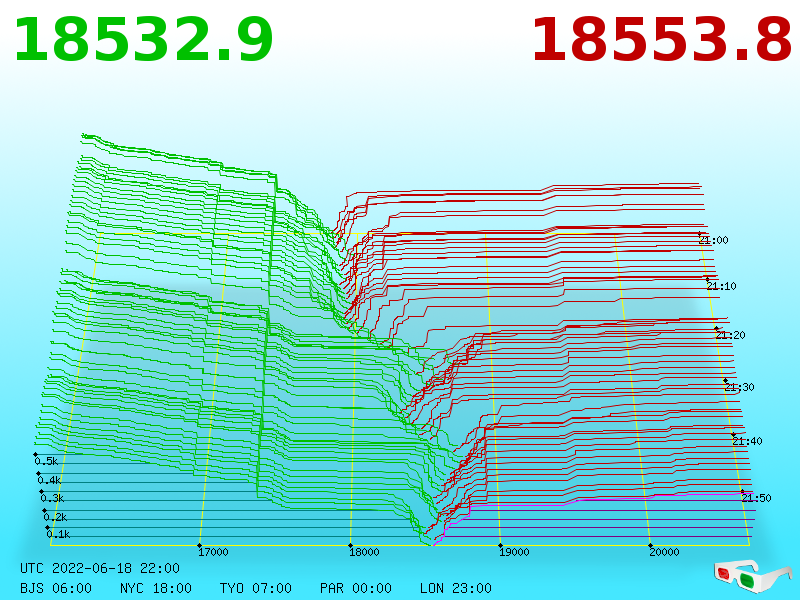Click the UTC 2022-06-18 22:00 timestamp
Image resolution: width=800 pixels, height=600 pixels.
[x=100, y=568]
